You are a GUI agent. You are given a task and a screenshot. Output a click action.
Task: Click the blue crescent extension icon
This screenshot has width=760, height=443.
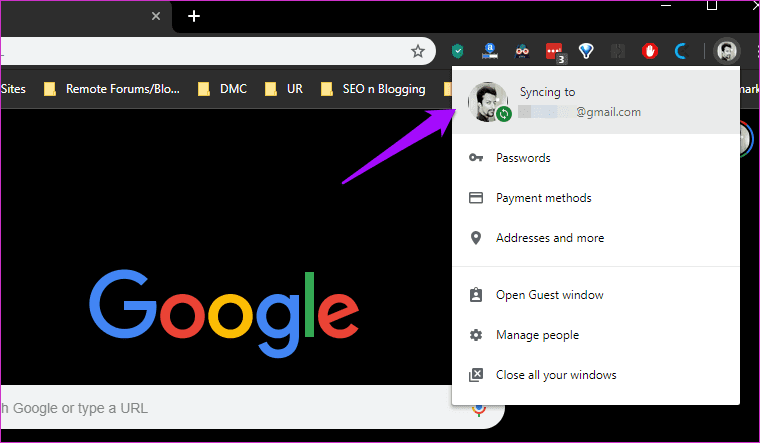pos(681,50)
